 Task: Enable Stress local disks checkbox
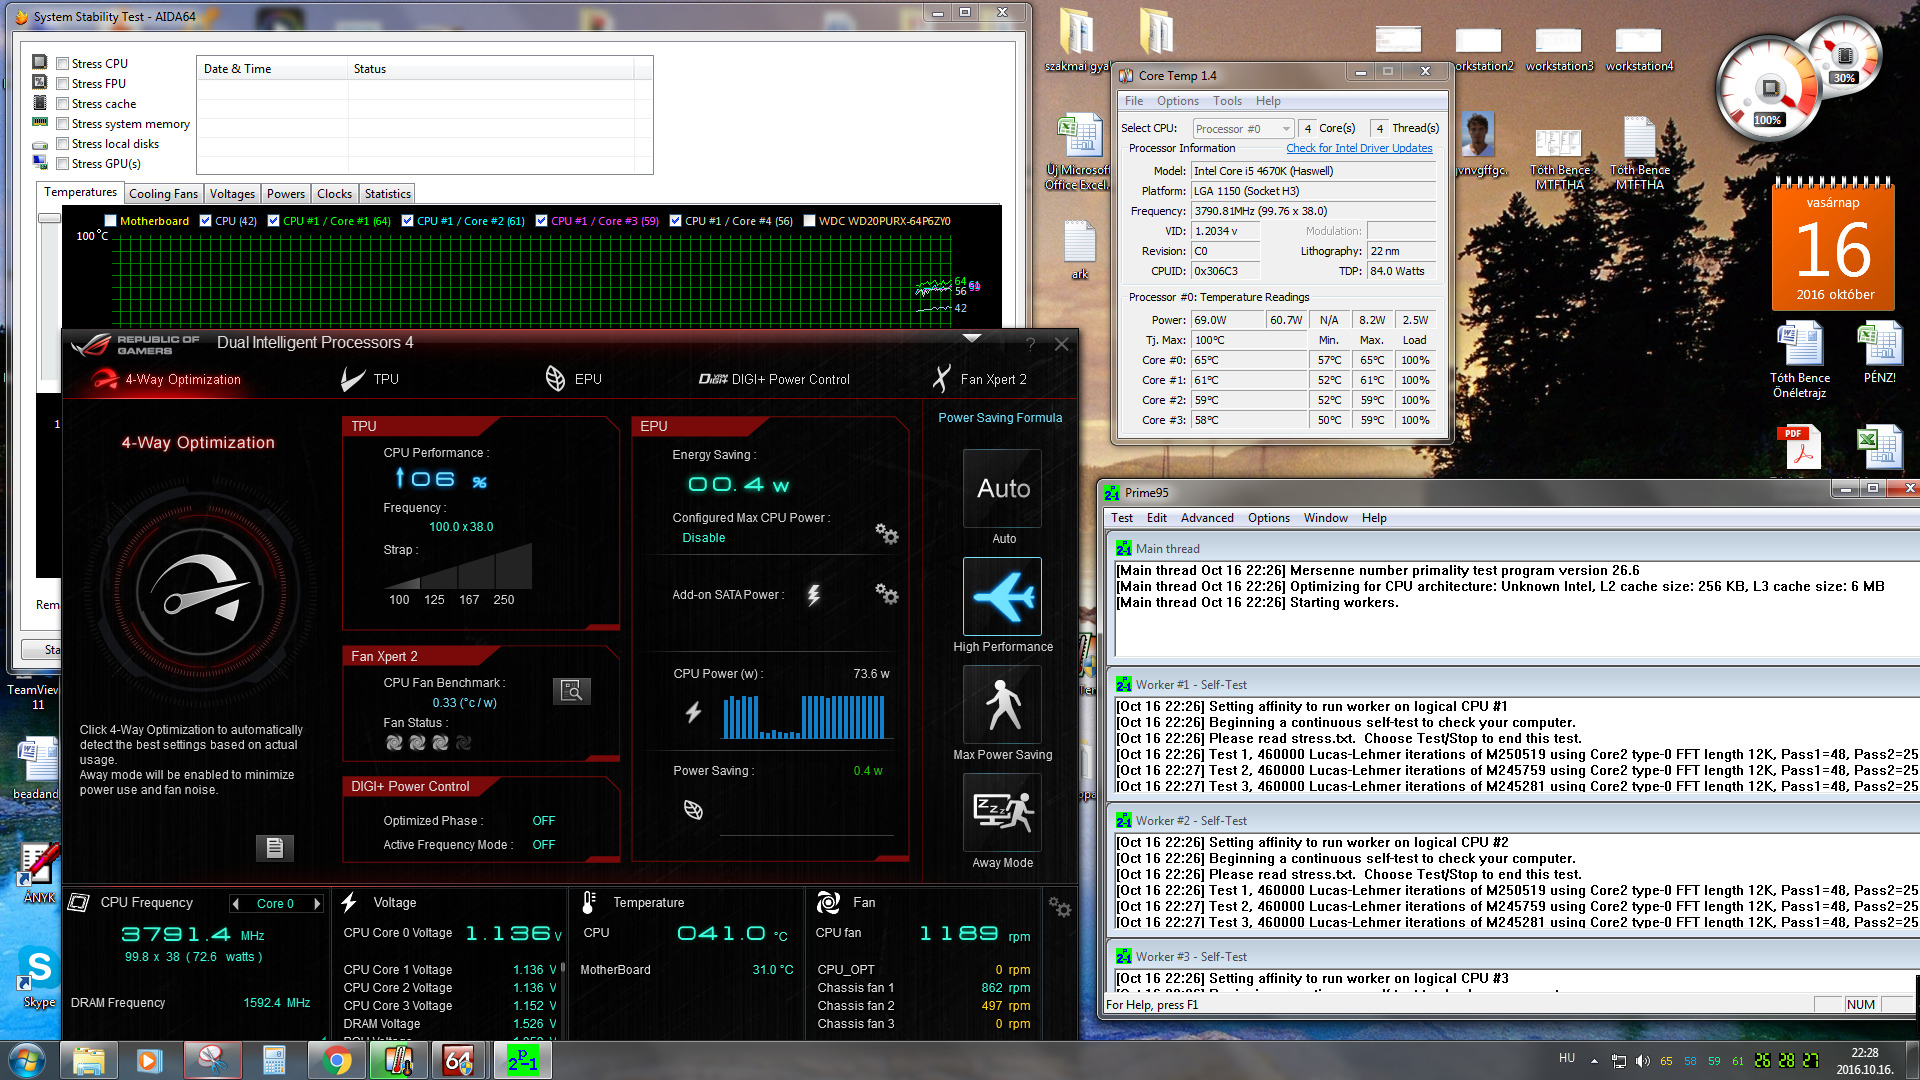pos(63,144)
